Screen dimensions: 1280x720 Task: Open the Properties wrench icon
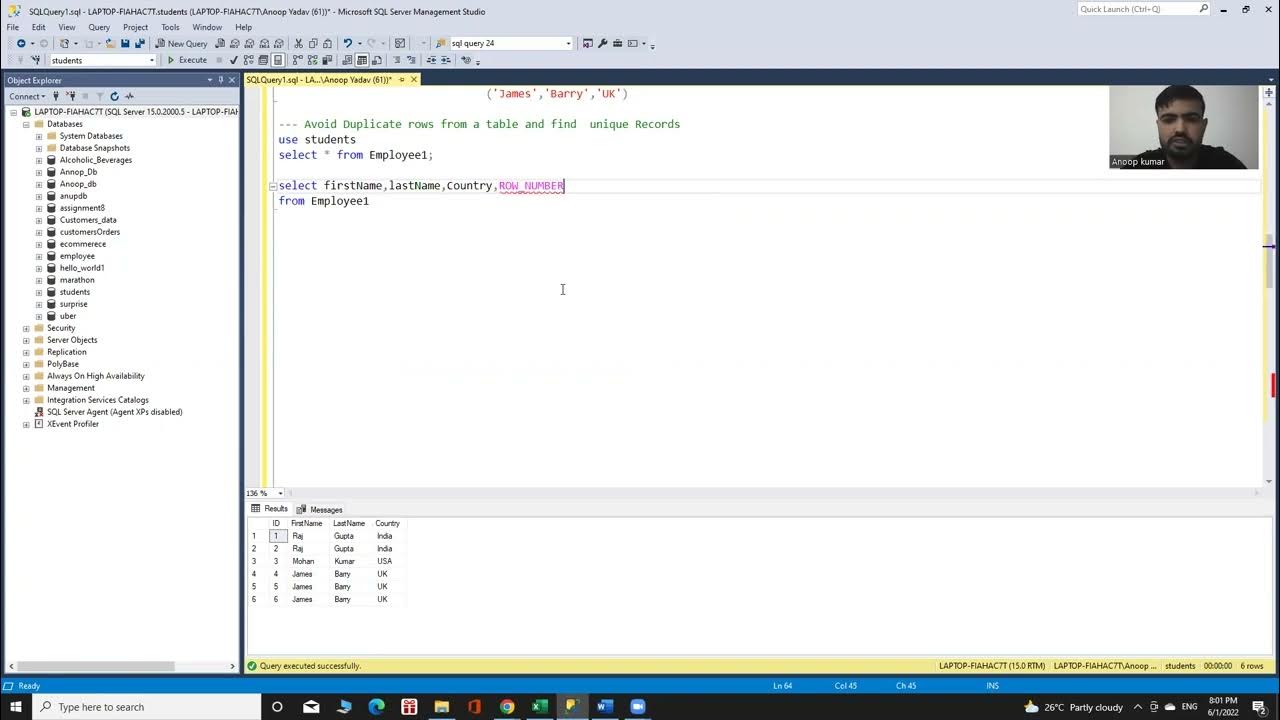pyautogui.click(x=602, y=44)
